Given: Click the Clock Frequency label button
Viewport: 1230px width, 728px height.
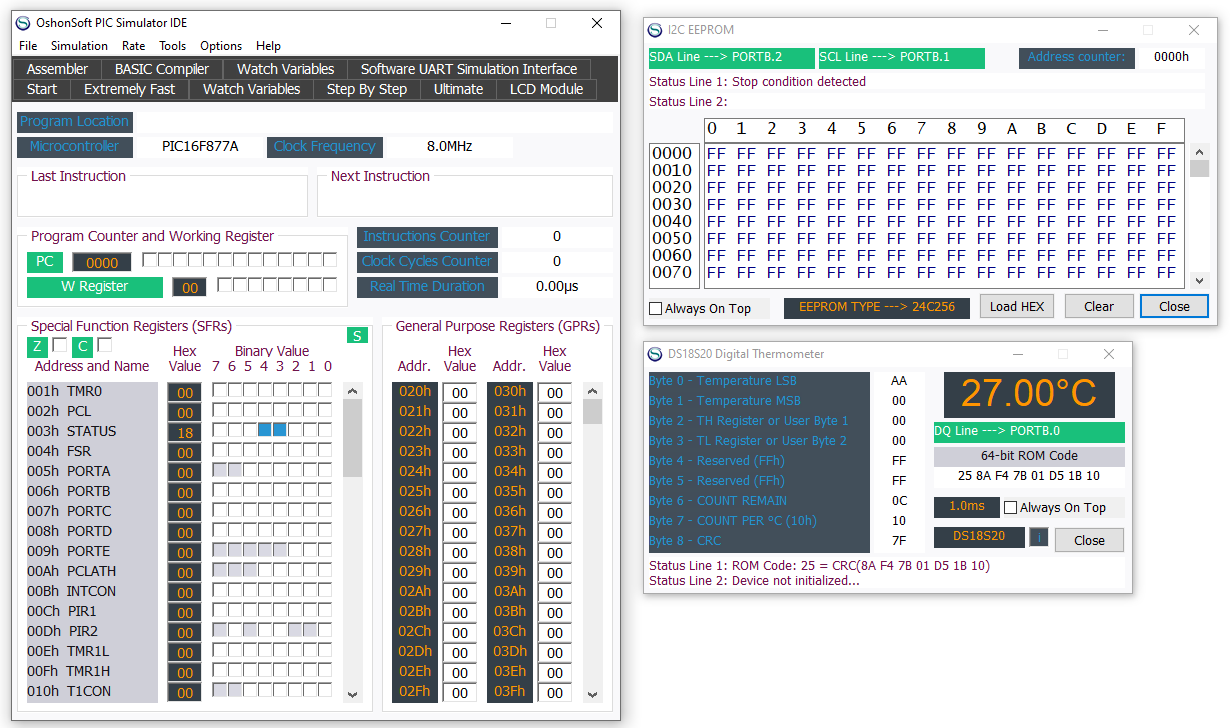Looking at the screenshot, I should coord(325,147).
